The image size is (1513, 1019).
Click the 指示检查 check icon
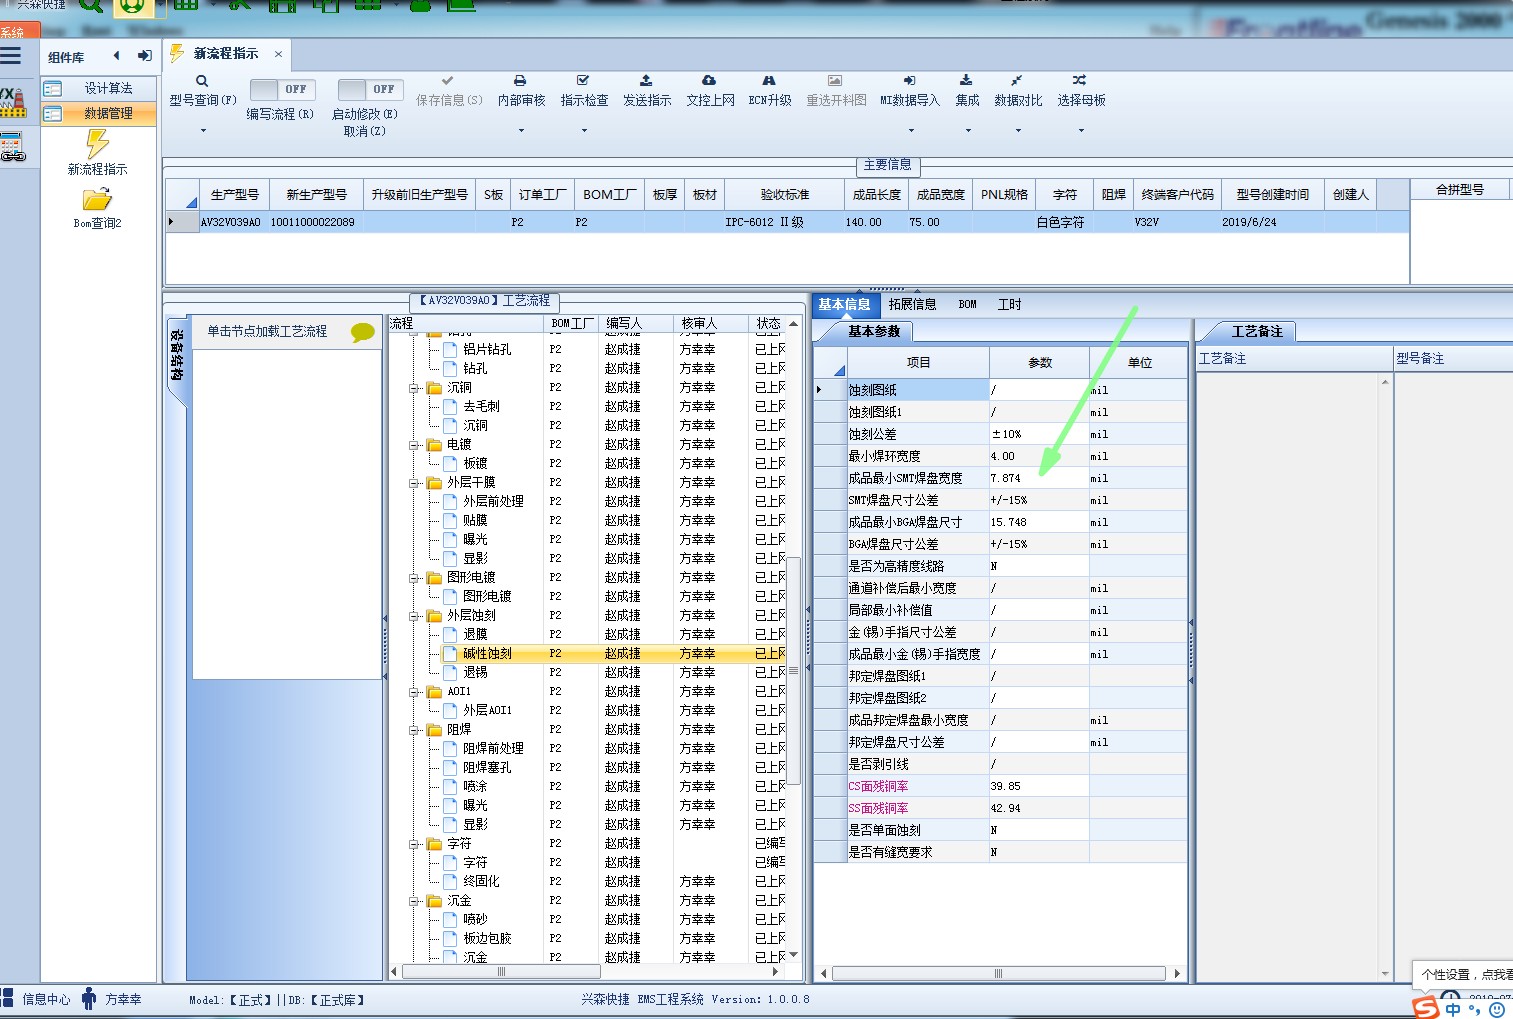click(583, 80)
